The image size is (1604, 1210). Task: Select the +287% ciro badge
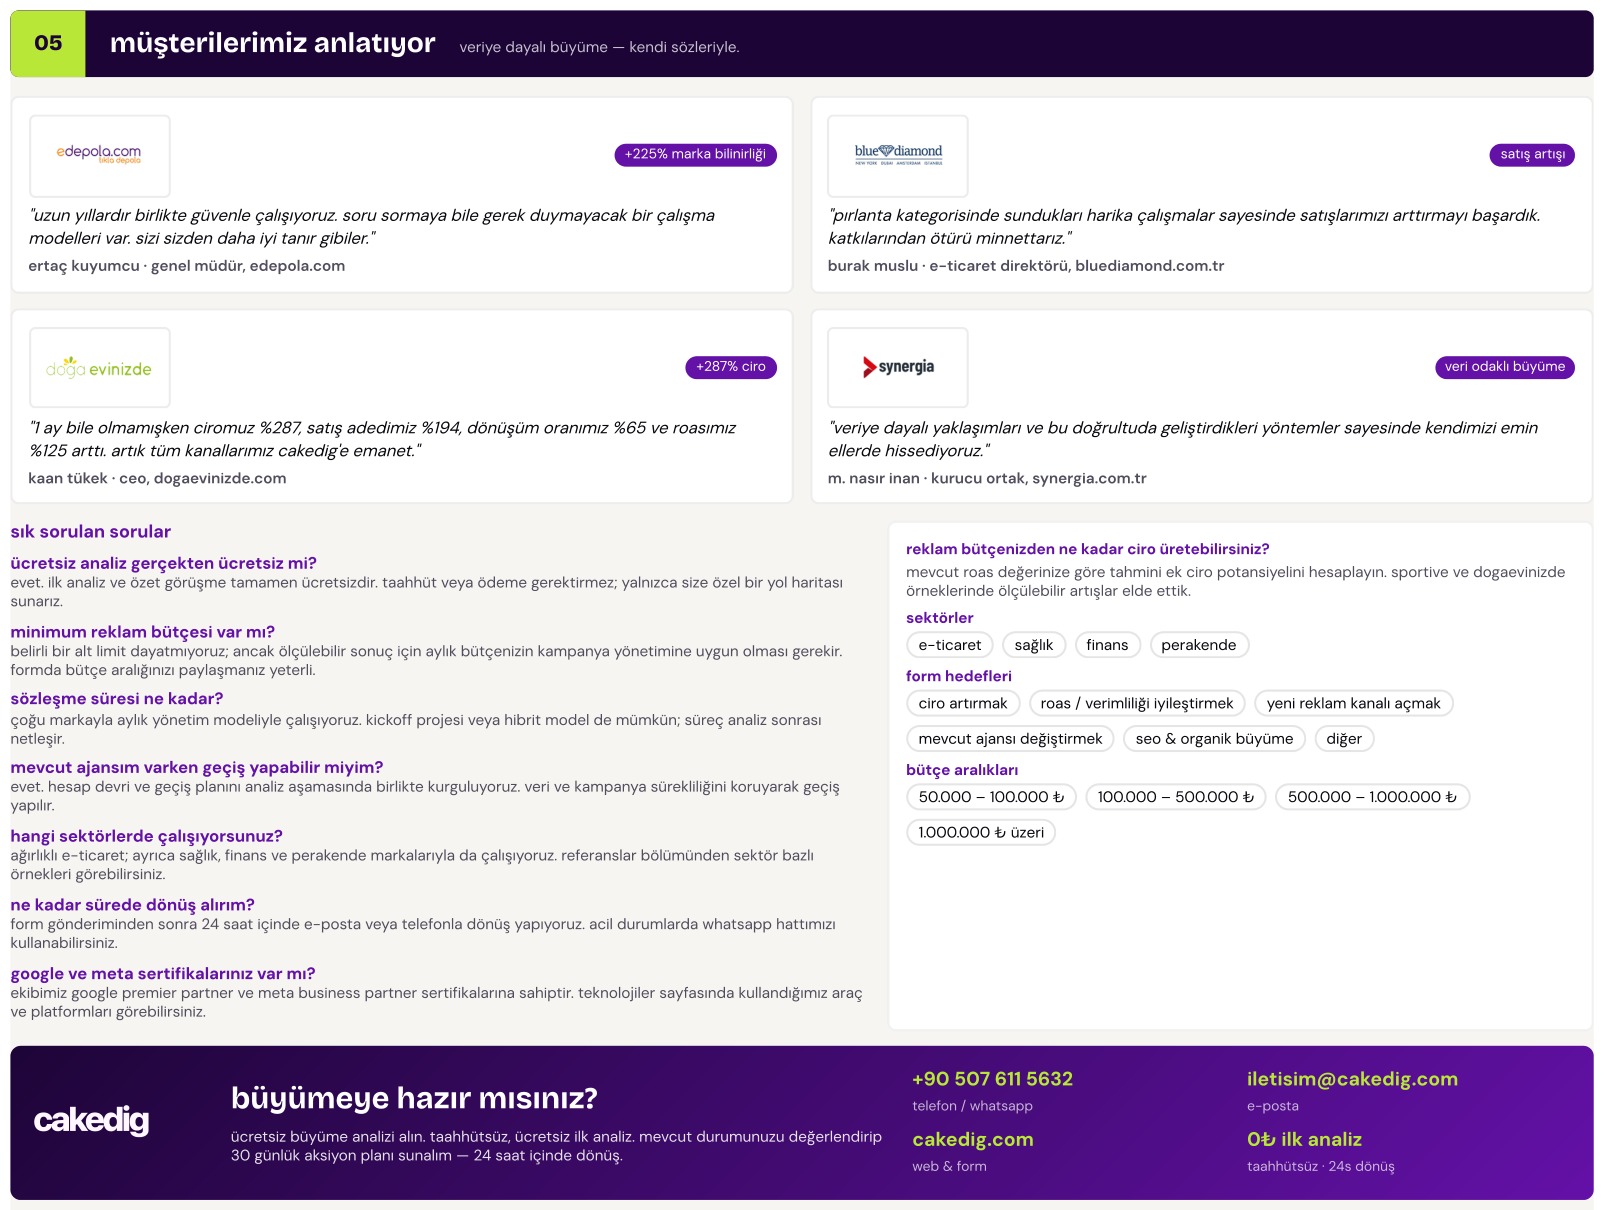coord(731,367)
